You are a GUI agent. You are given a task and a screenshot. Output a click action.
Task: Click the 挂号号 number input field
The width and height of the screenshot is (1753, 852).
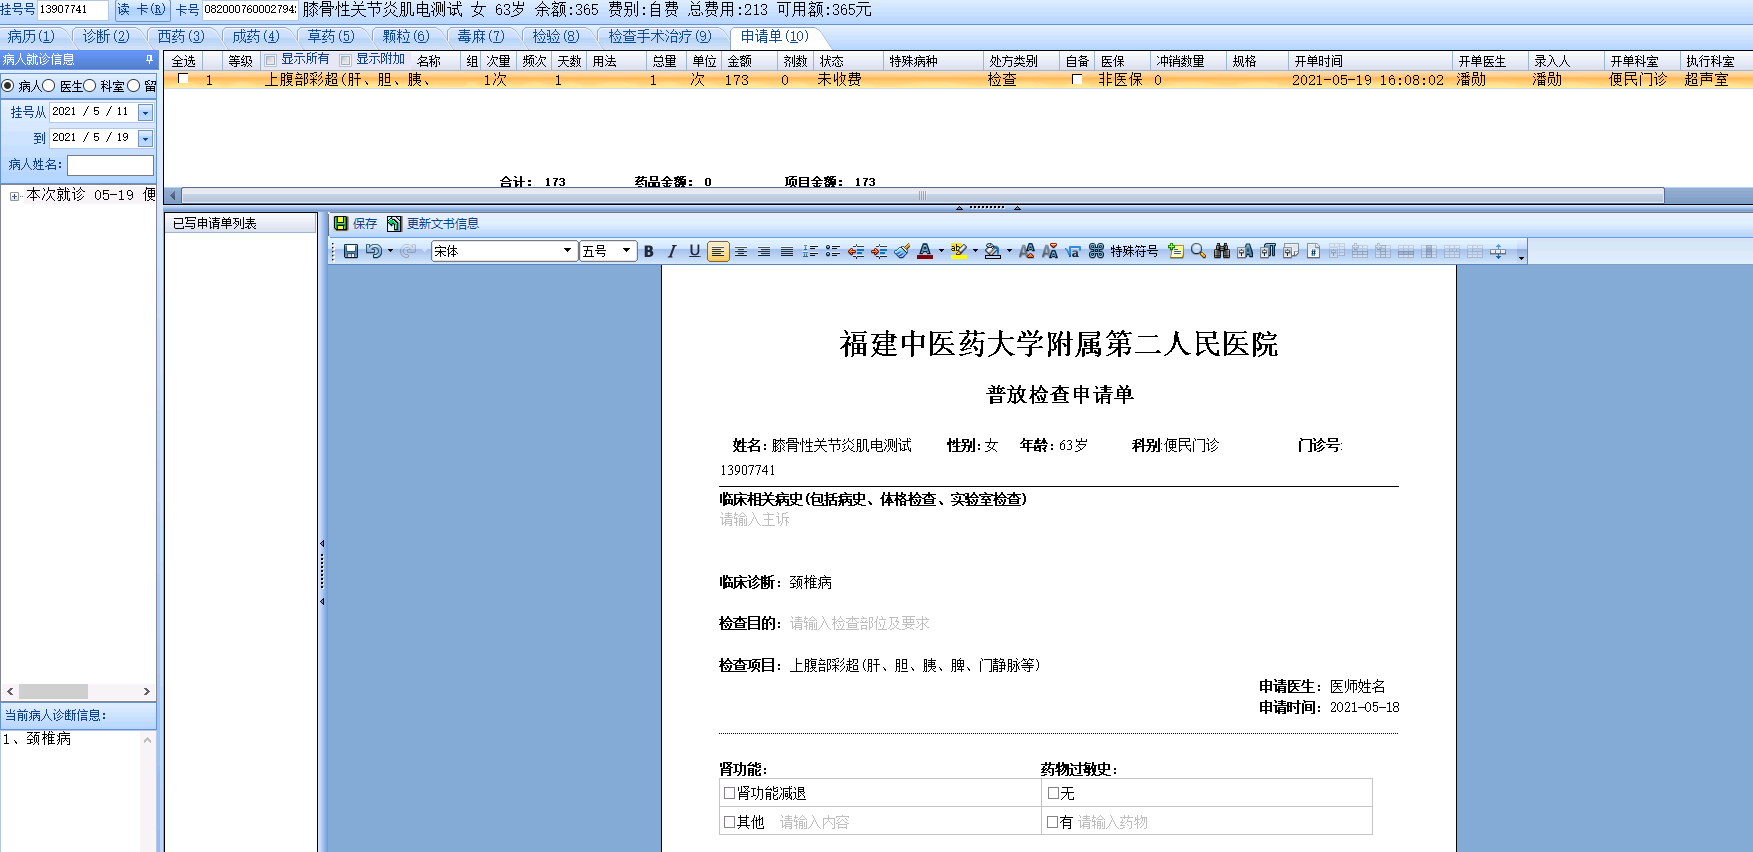tap(72, 10)
